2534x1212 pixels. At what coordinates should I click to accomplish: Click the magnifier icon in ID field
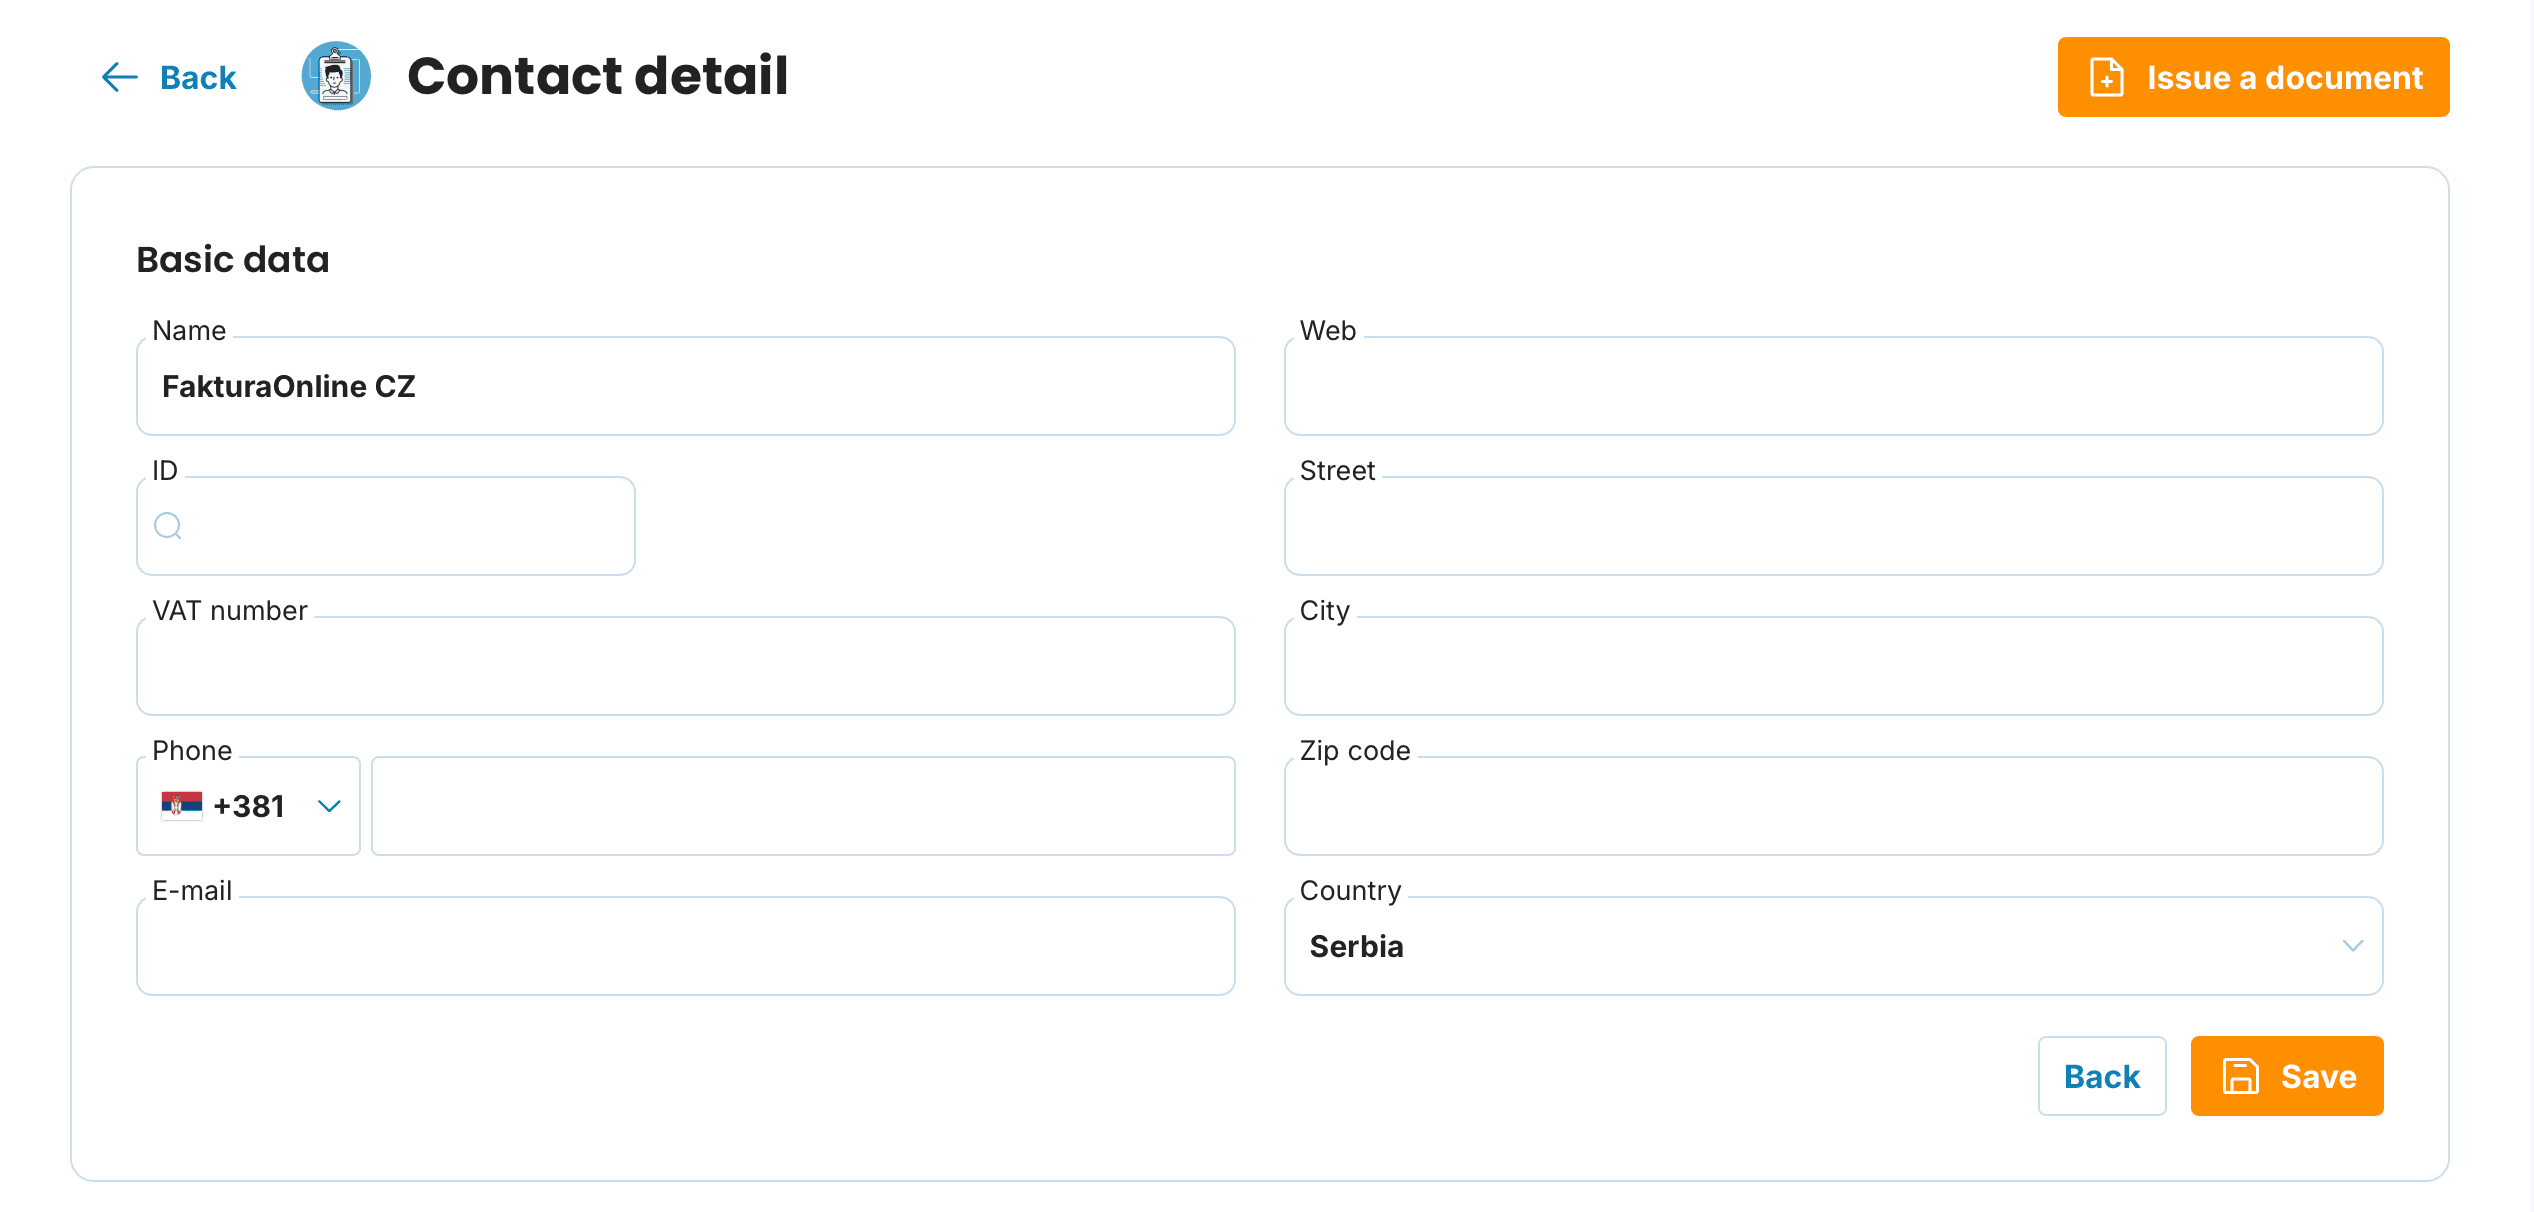(x=168, y=526)
